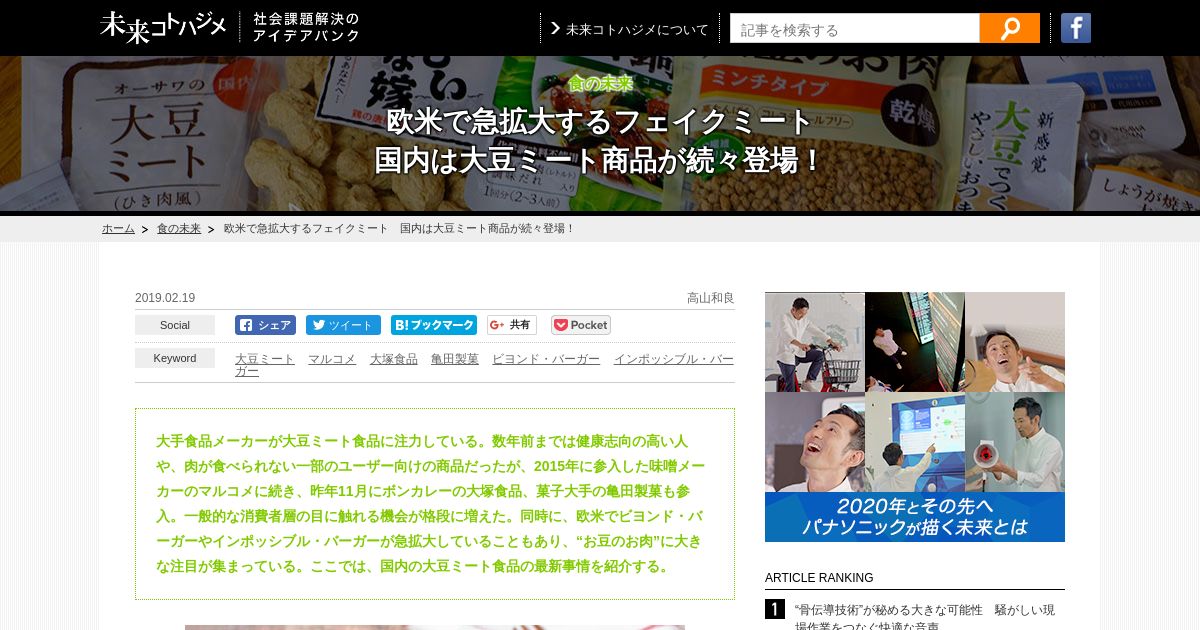The height and width of the screenshot is (630, 1200).
Task: Share article with Facebook シェア button
Action: coord(265,325)
